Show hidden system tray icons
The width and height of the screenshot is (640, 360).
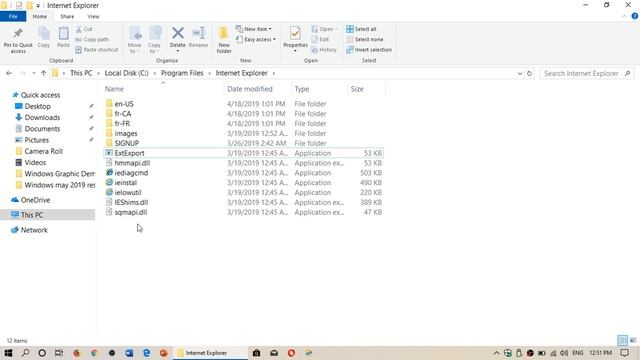[496, 353]
